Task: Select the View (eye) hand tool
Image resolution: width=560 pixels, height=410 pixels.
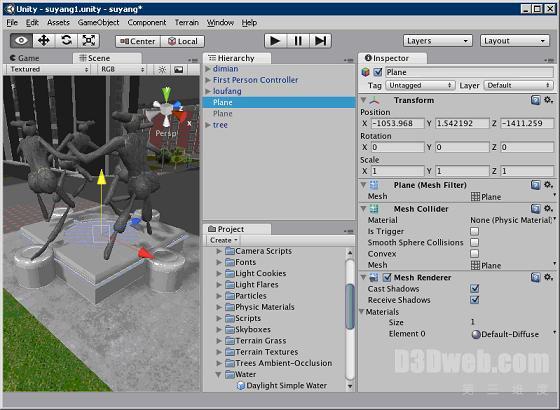Action: click(21, 40)
